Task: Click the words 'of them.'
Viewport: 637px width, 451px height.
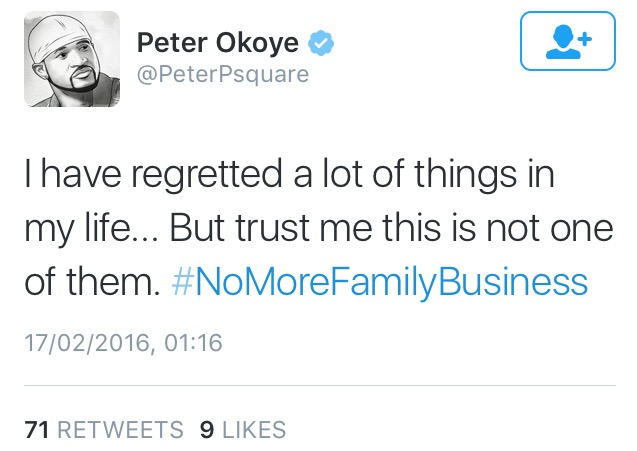Action: click(92, 282)
